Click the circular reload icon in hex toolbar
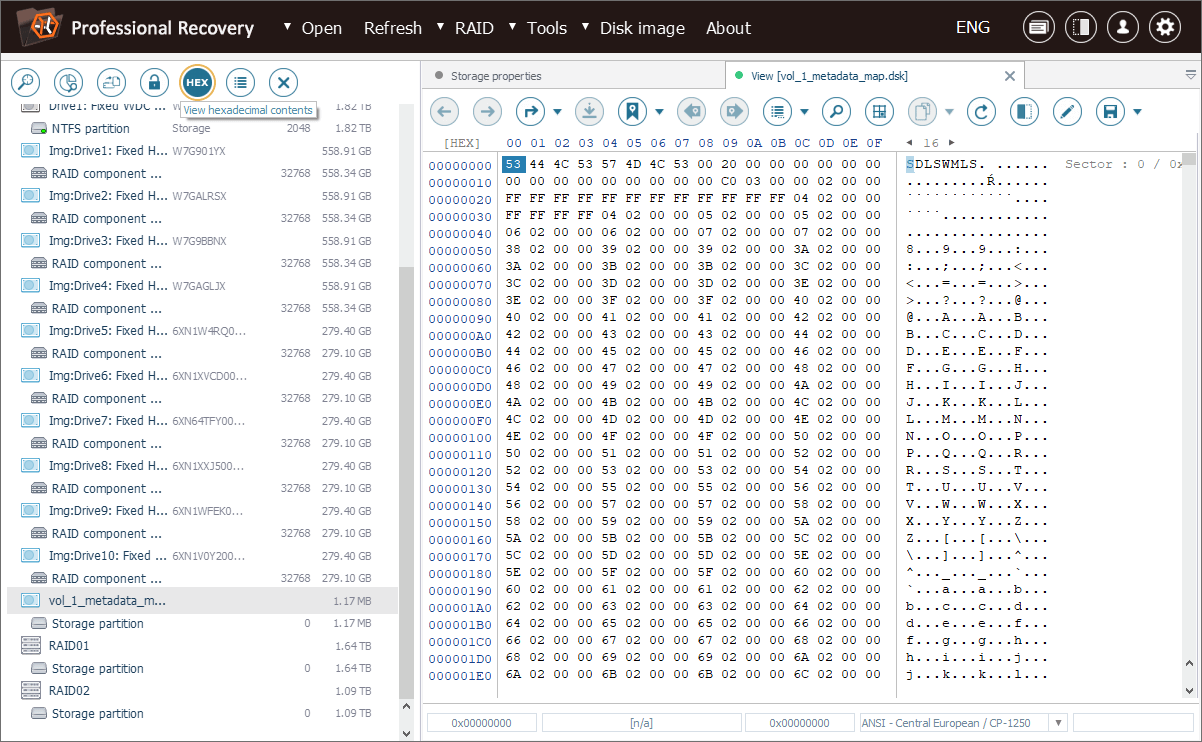1202x742 pixels. click(981, 111)
